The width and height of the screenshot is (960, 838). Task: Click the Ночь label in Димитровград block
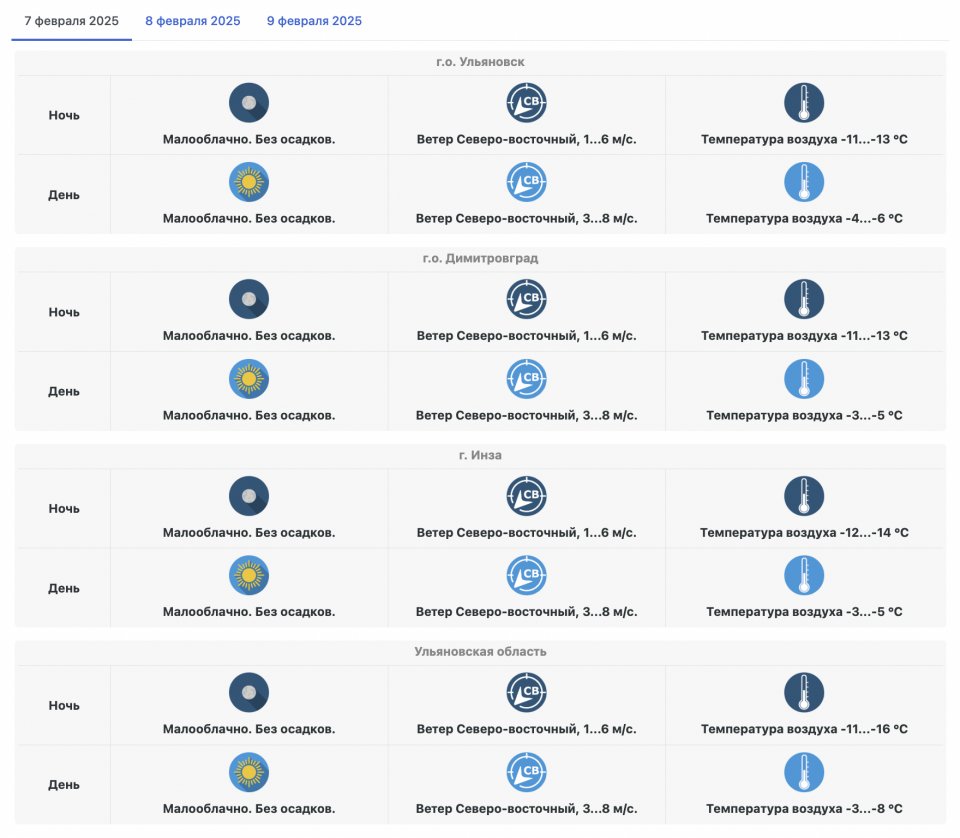pos(64,312)
